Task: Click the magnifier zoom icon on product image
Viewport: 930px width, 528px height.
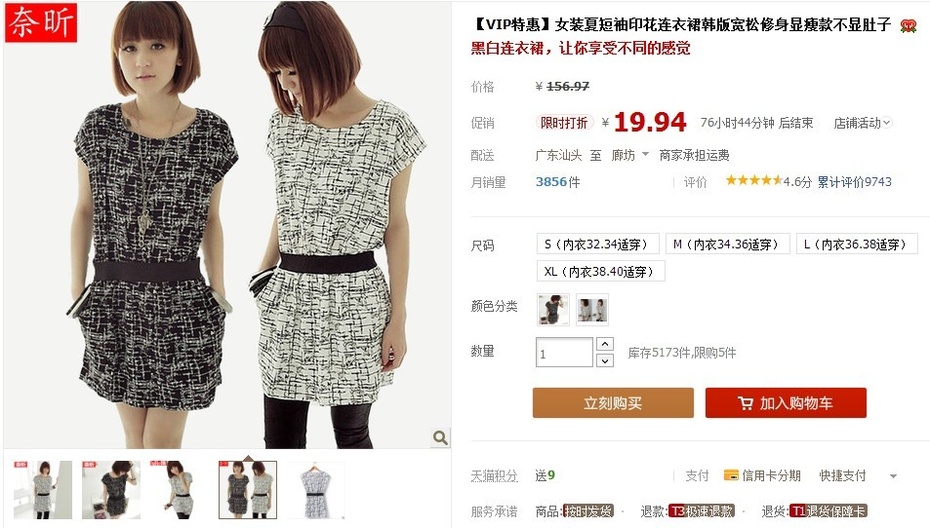Action: pos(440,438)
